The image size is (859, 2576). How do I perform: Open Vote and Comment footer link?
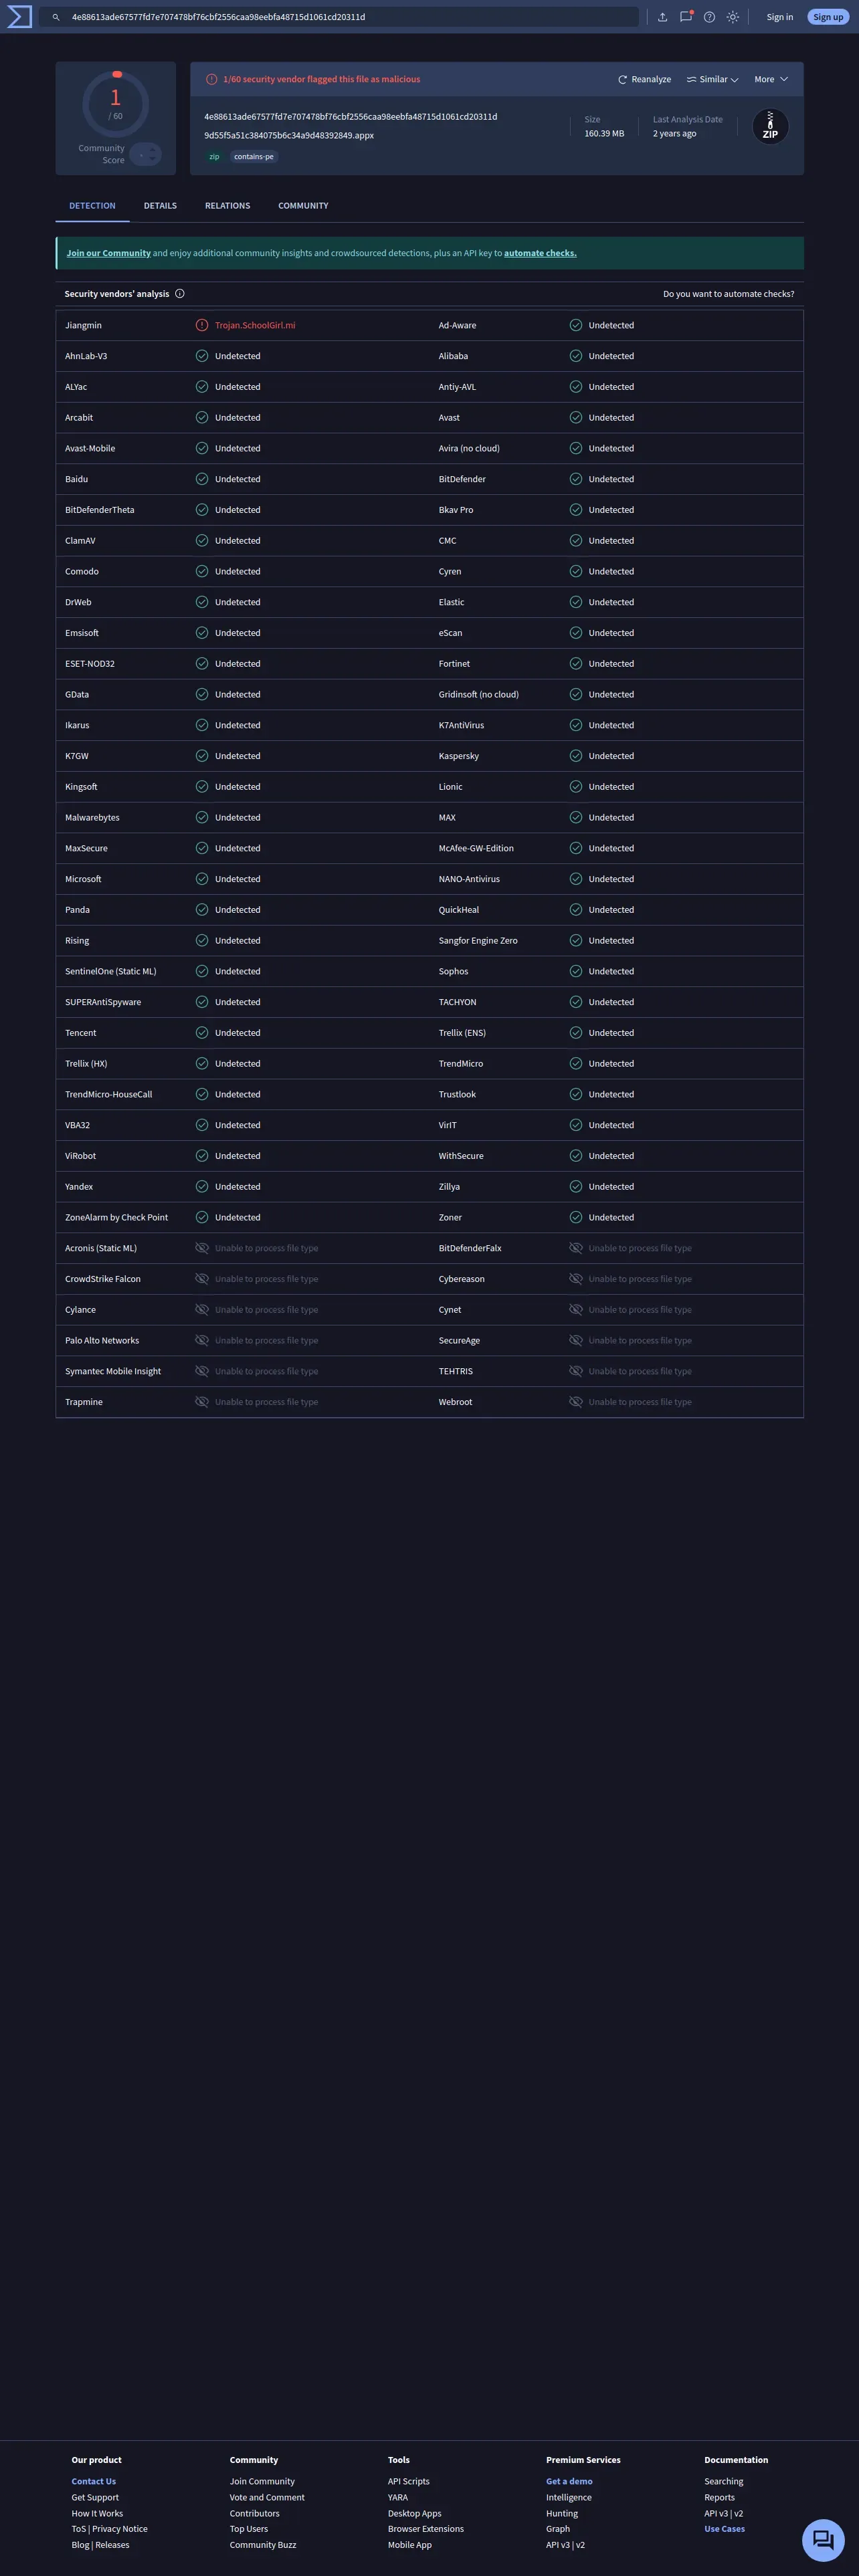pyautogui.click(x=267, y=2497)
